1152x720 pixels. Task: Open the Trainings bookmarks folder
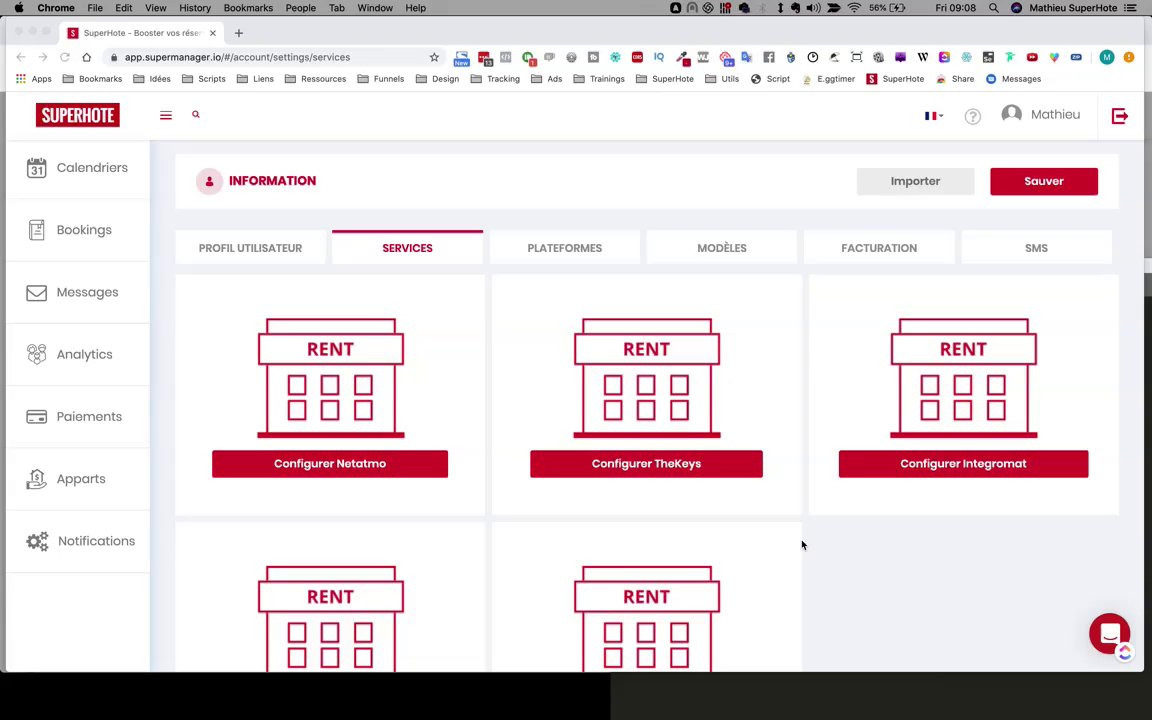[599, 79]
